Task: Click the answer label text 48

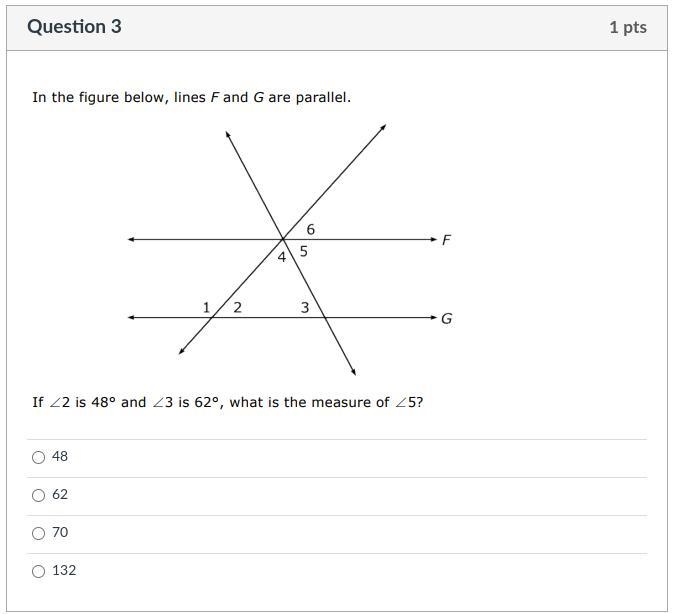Action: coord(60,457)
